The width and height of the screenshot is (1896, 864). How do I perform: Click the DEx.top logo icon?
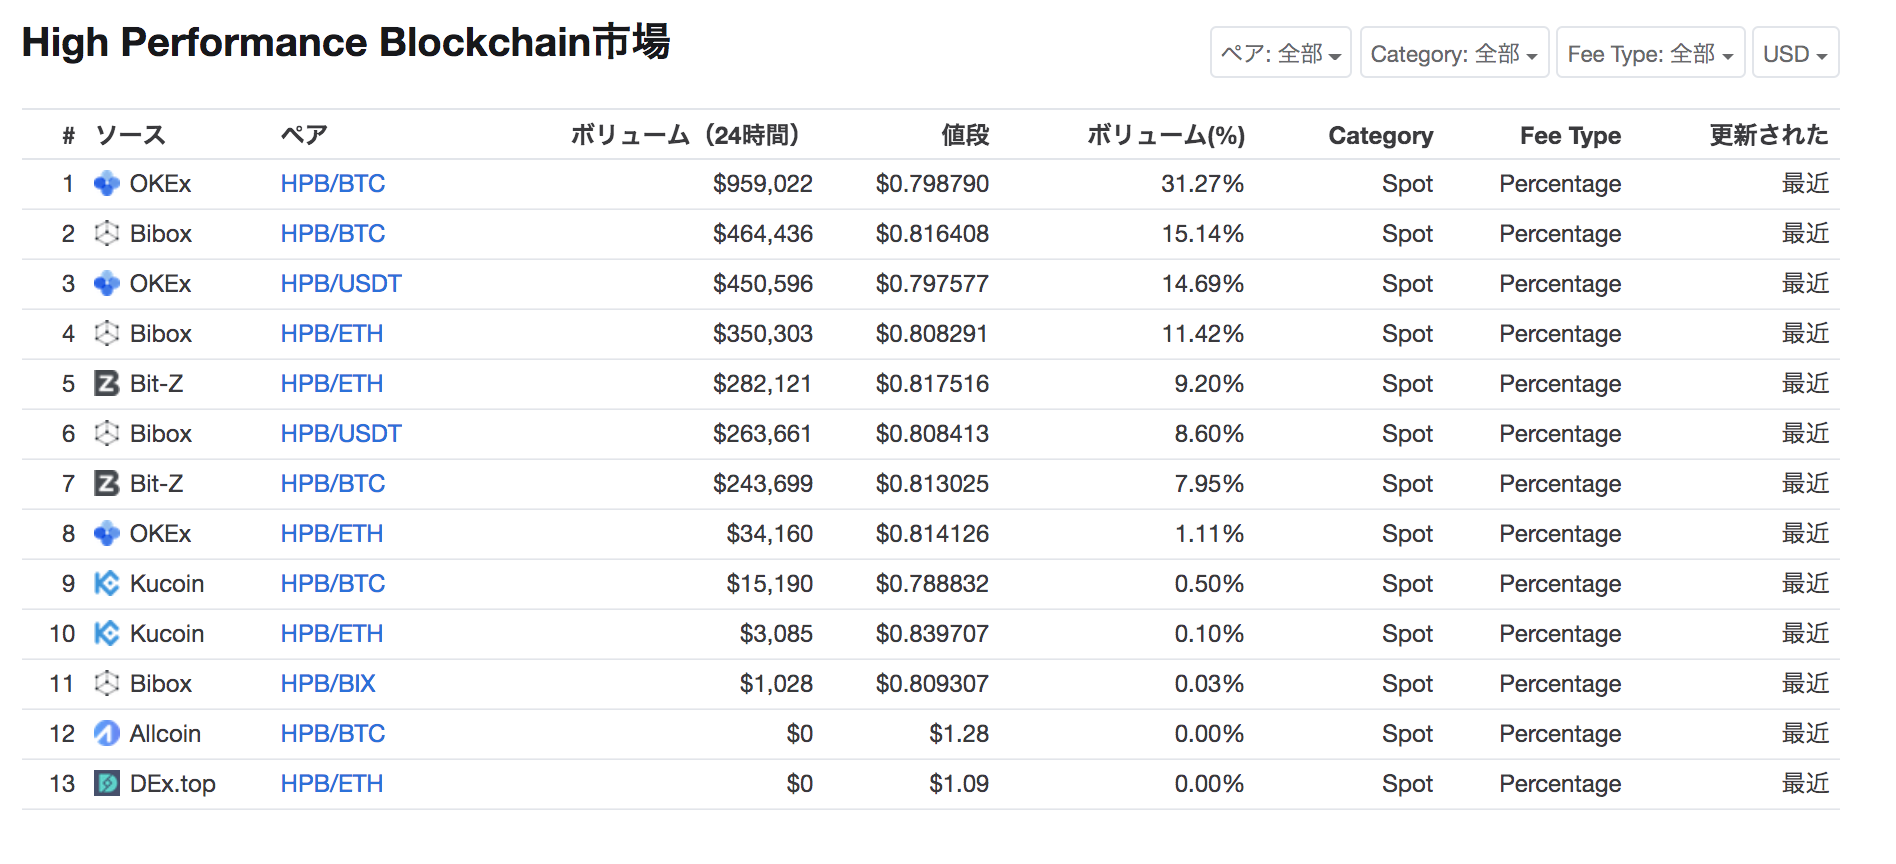point(106,784)
